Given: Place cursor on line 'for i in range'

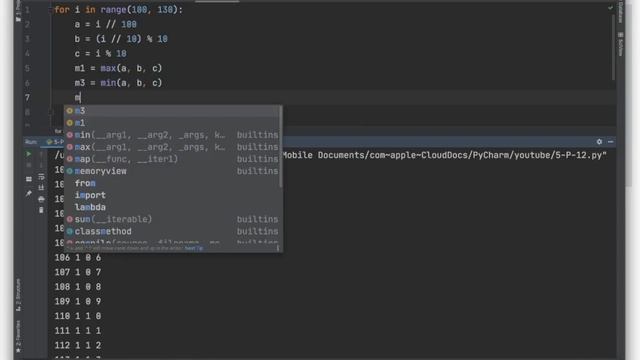Looking at the screenshot, I should (118, 9).
